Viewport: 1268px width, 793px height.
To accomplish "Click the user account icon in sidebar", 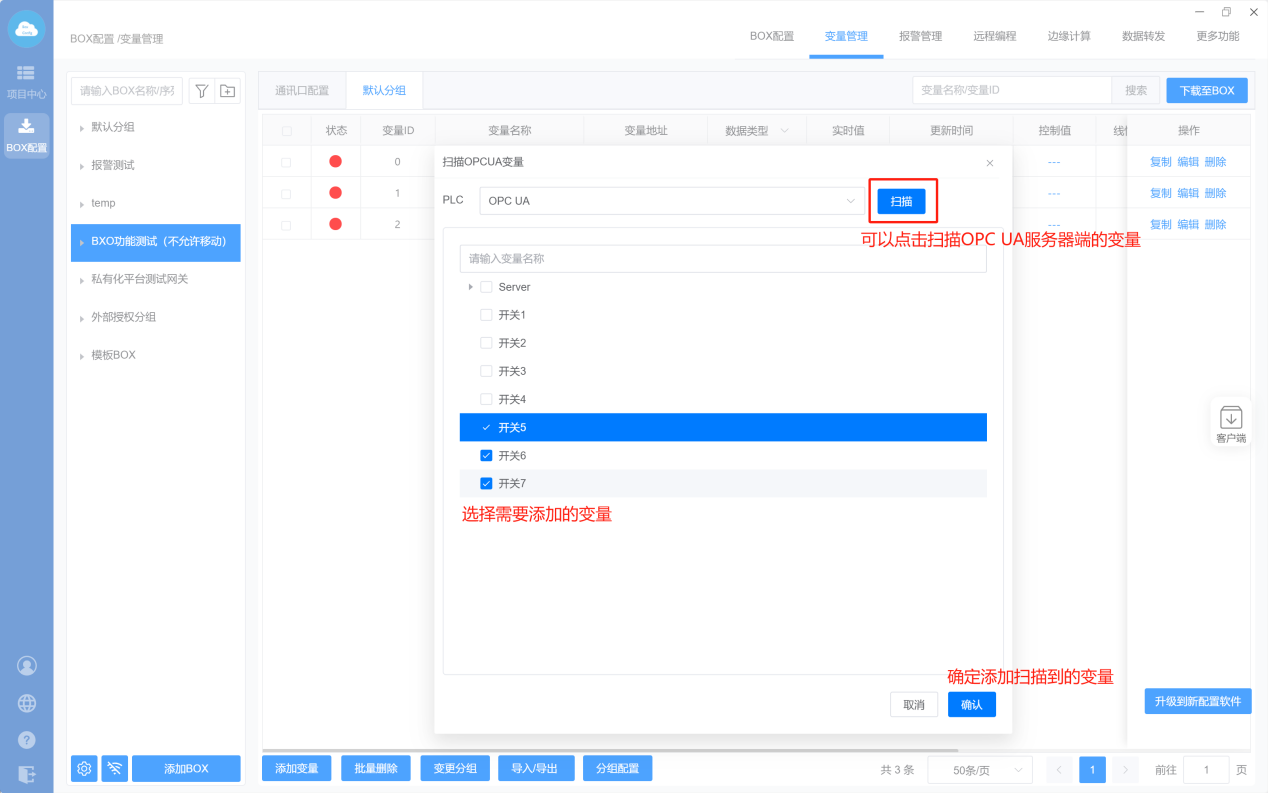I will (x=27, y=666).
